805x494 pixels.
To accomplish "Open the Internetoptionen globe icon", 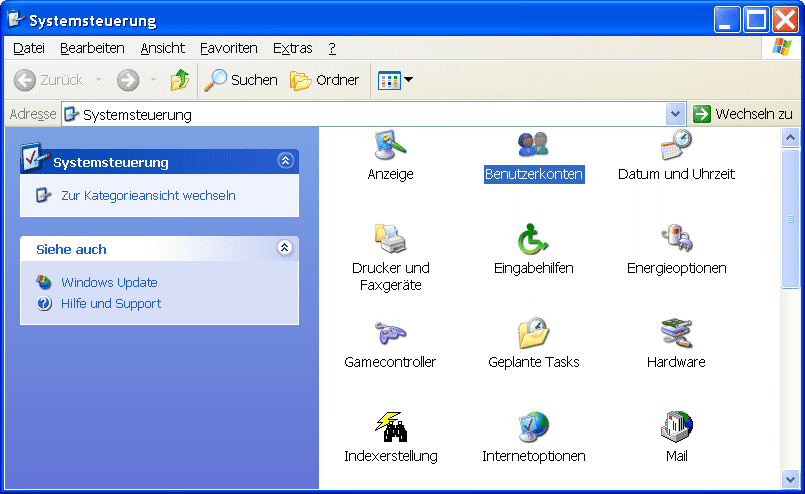I will click(533, 427).
